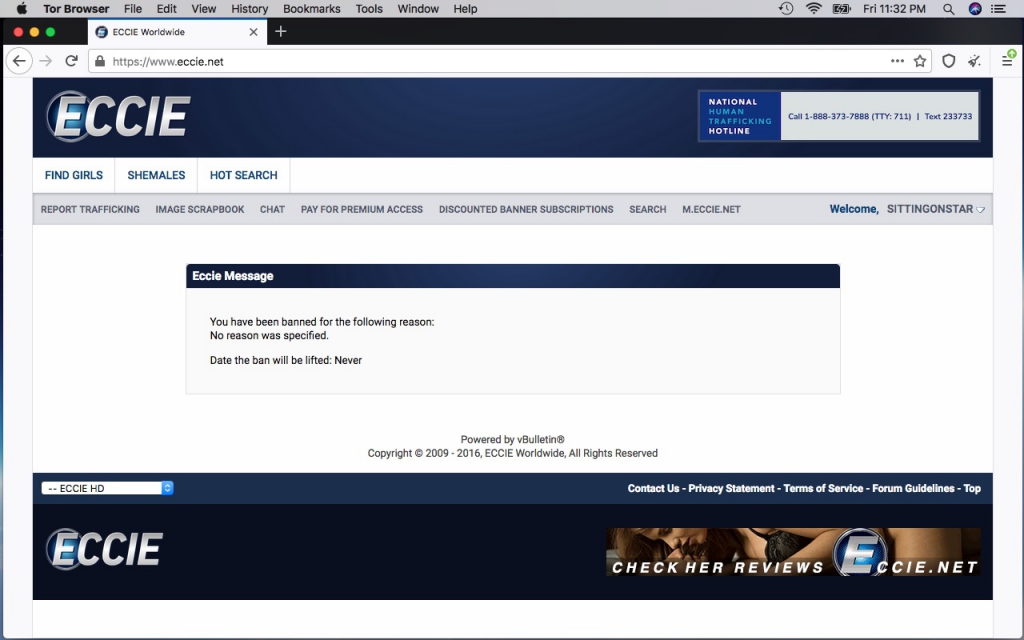Click the Check Her Reviews banner
This screenshot has width=1024, height=640.
click(x=793, y=552)
